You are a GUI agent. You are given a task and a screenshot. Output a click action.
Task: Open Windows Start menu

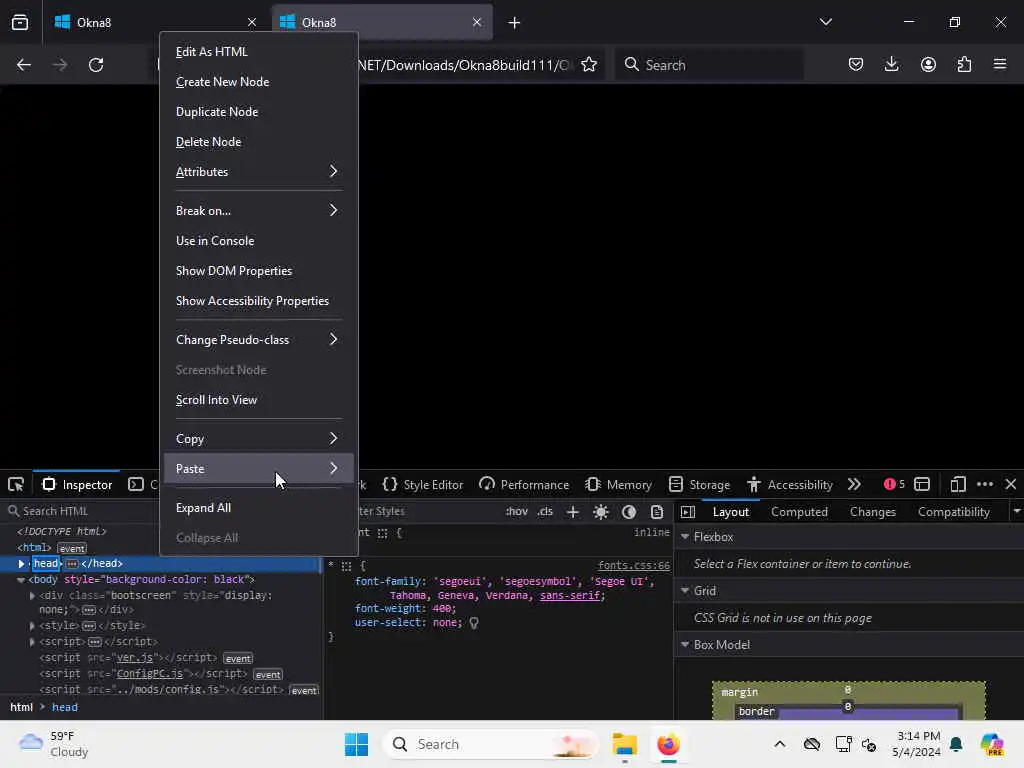coord(357,744)
